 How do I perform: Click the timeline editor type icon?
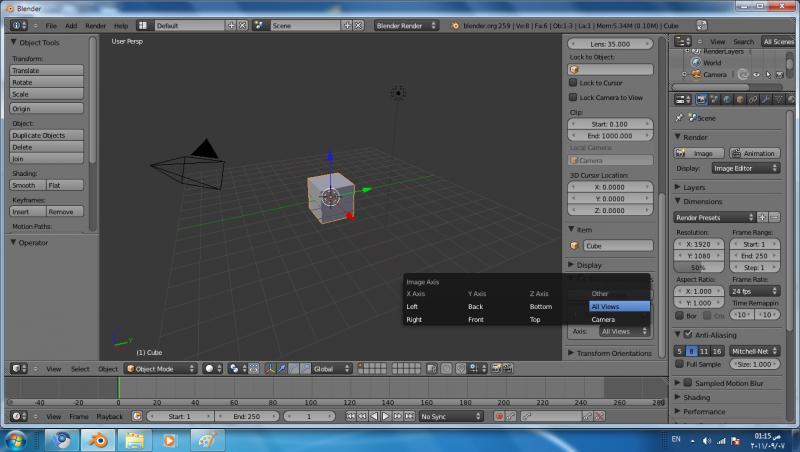click(19, 416)
